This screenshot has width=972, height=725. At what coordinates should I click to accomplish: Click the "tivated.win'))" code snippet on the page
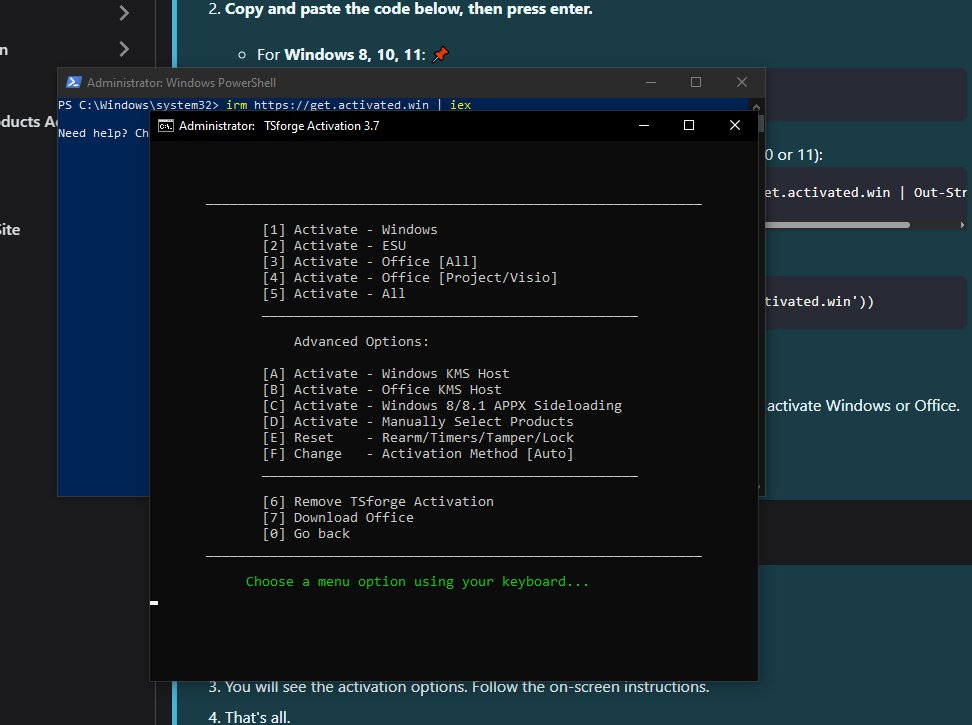[x=819, y=302]
